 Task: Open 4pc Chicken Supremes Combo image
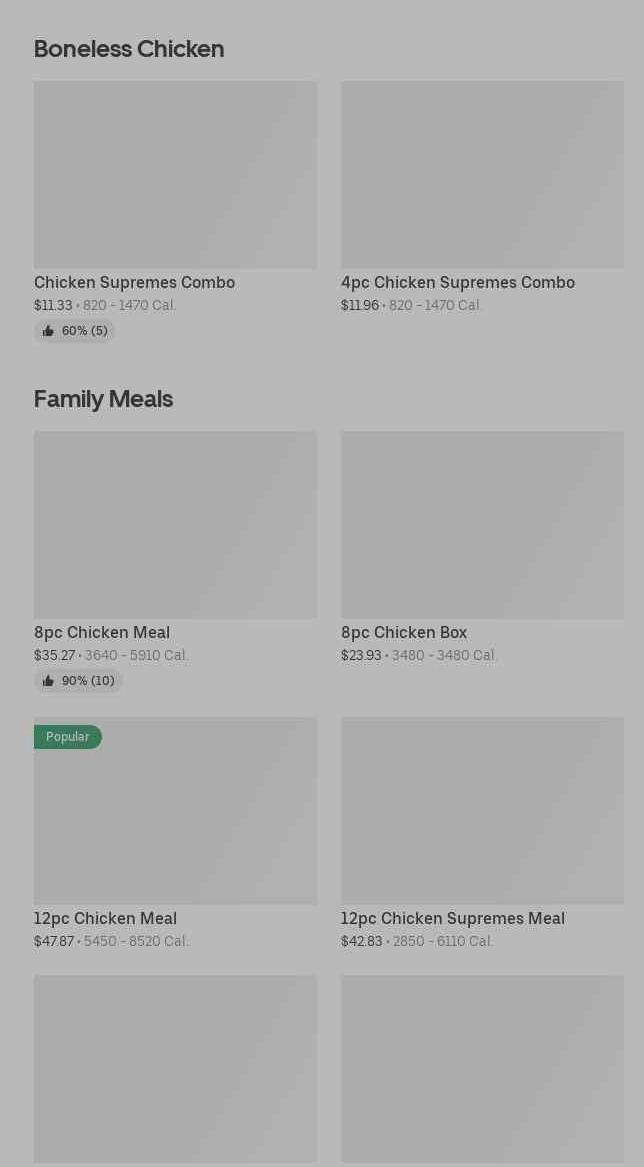click(482, 175)
